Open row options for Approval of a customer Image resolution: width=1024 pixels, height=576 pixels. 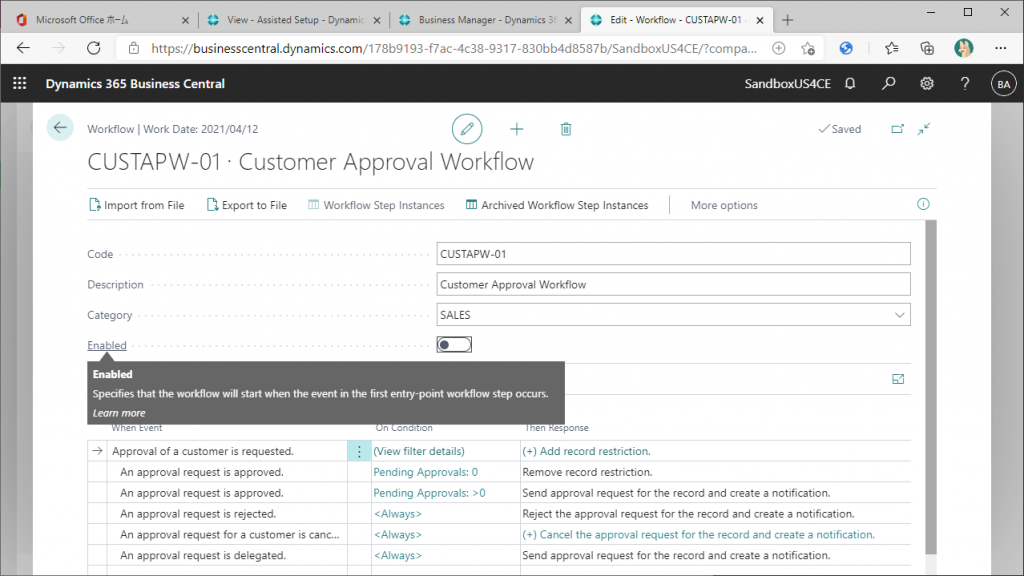click(359, 451)
